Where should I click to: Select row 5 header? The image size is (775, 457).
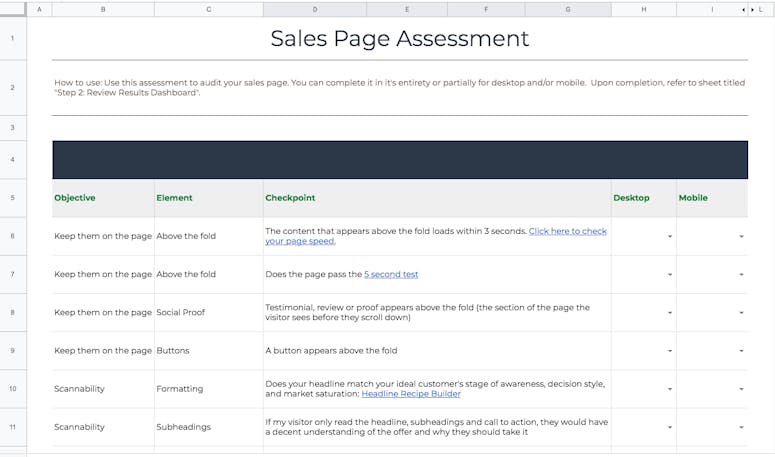[x=13, y=198]
